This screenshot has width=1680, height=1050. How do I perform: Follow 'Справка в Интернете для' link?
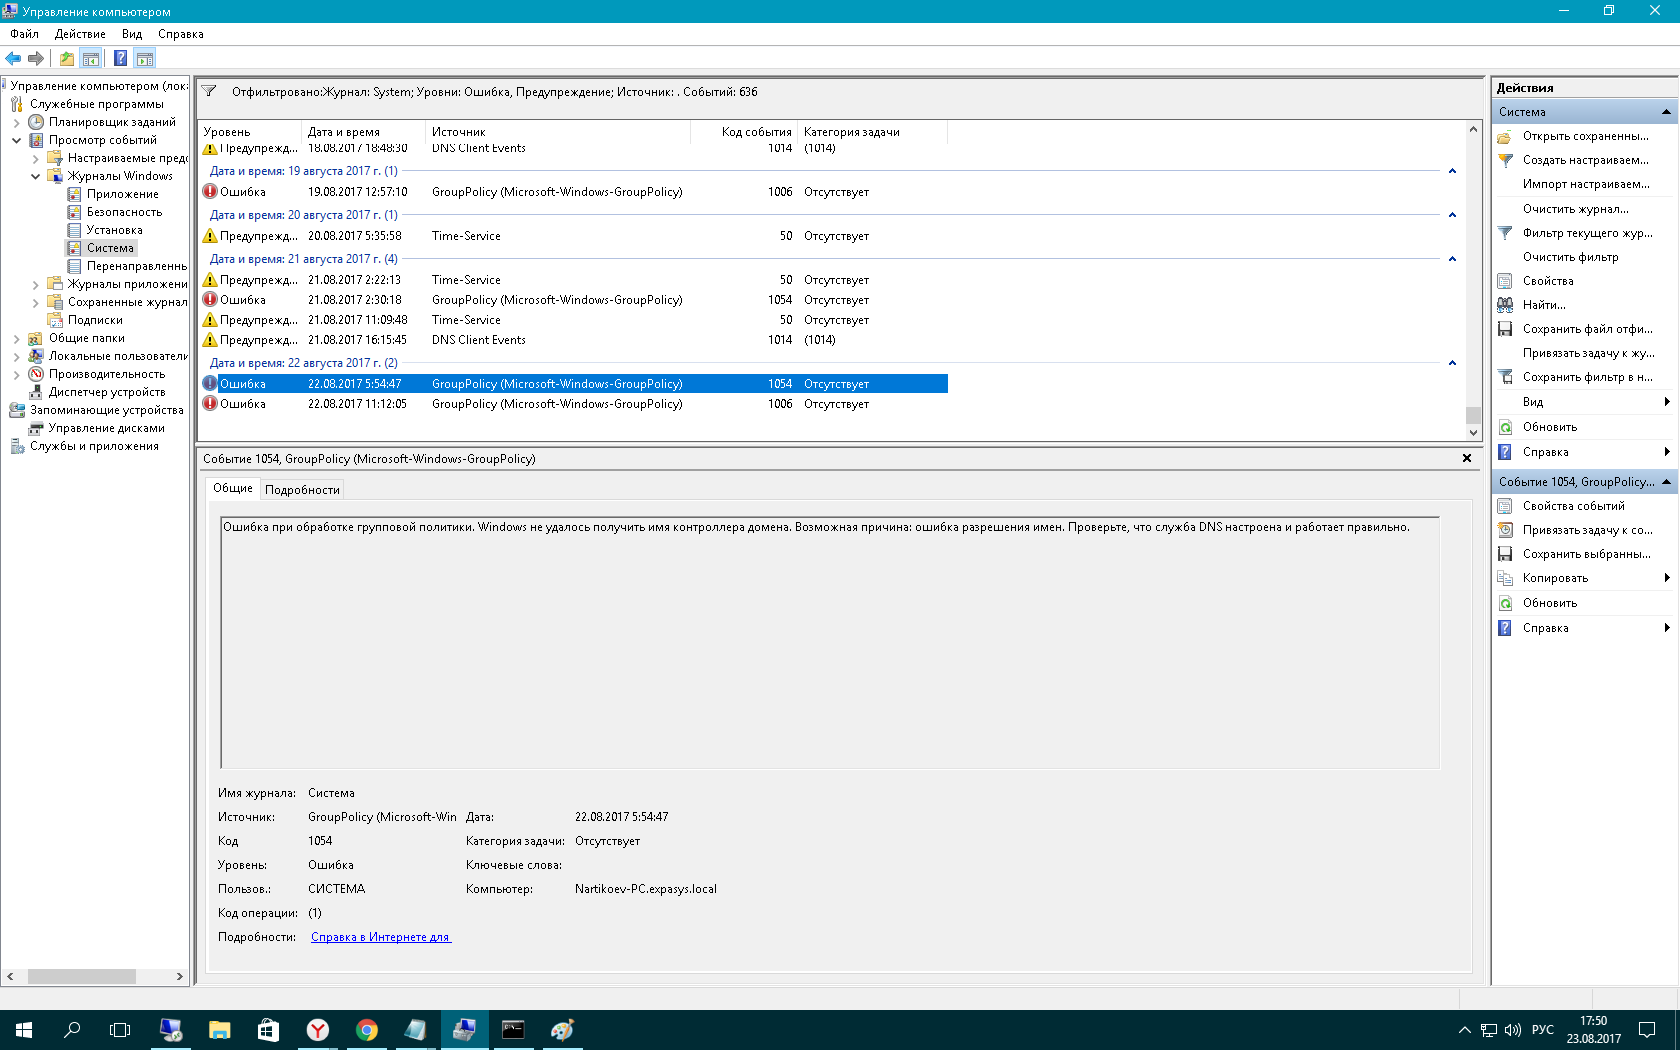(x=381, y=937)
